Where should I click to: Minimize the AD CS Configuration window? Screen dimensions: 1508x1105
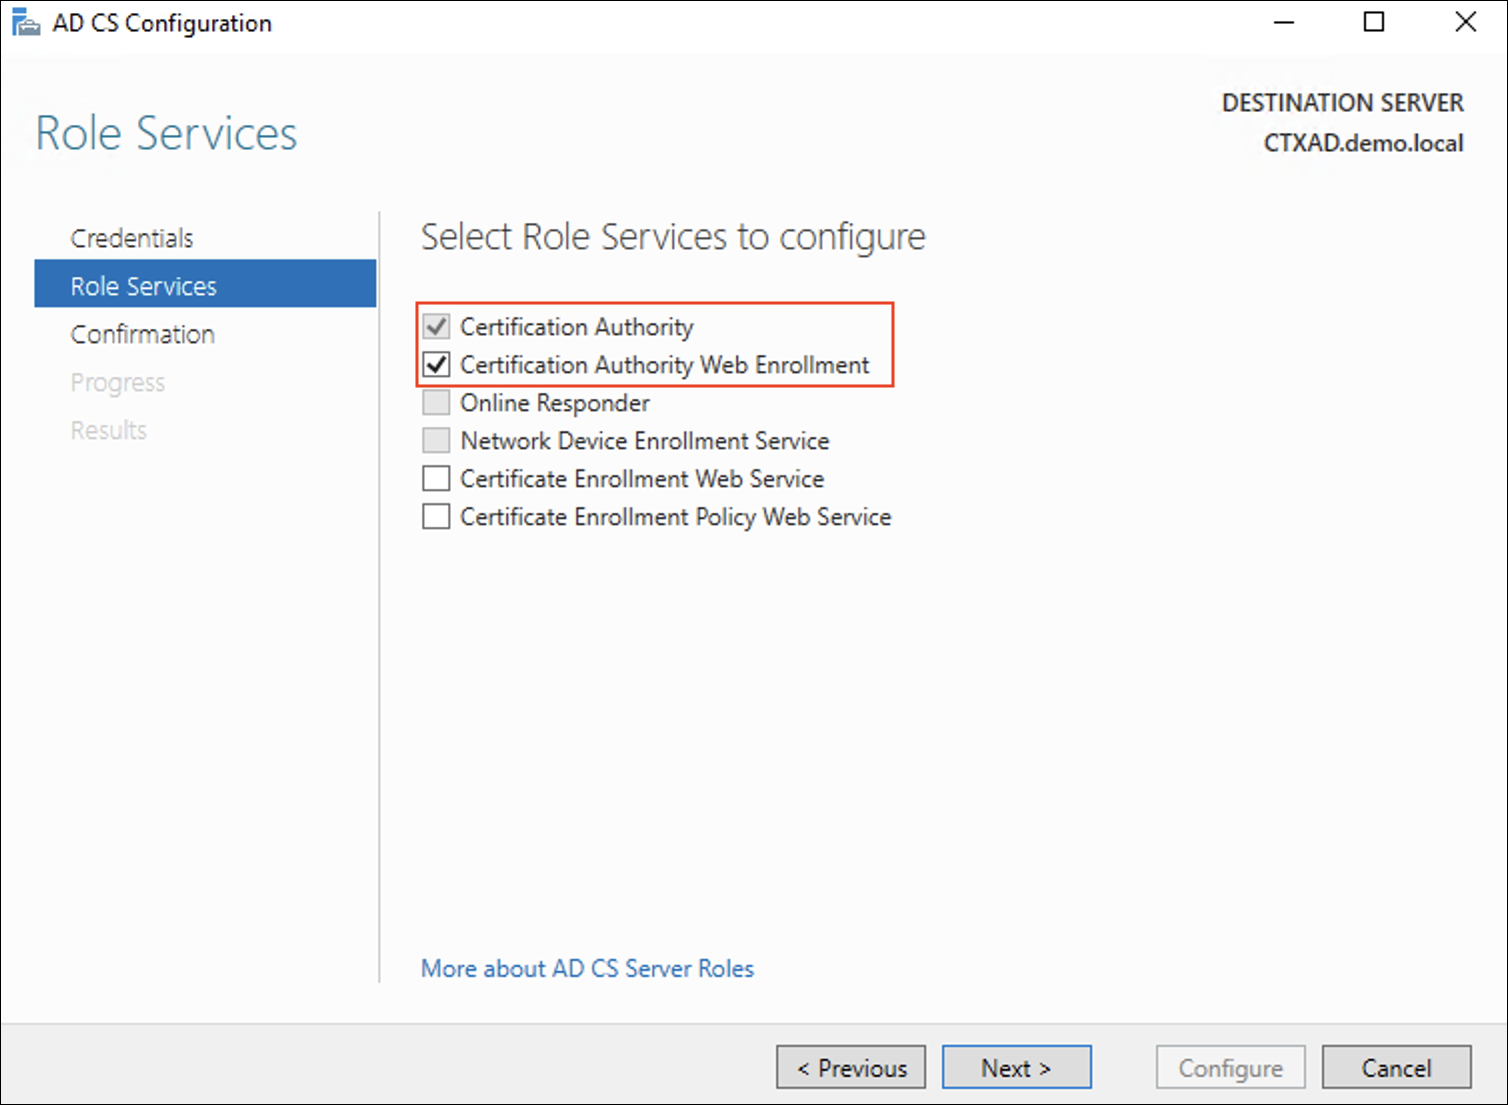click(1284, 22)
